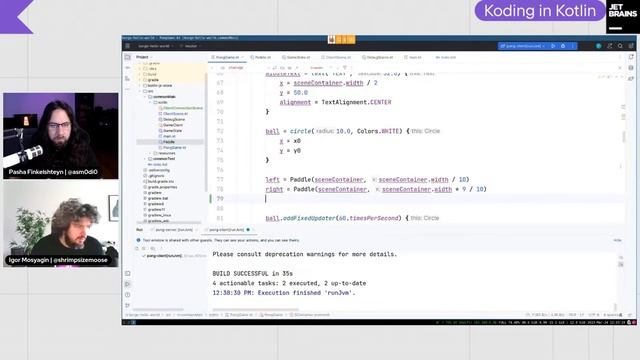Click the Stop icon in the Run toolbar
This screenshot has height=360, width=640.
pyautogui.click(x=144, y=248)
